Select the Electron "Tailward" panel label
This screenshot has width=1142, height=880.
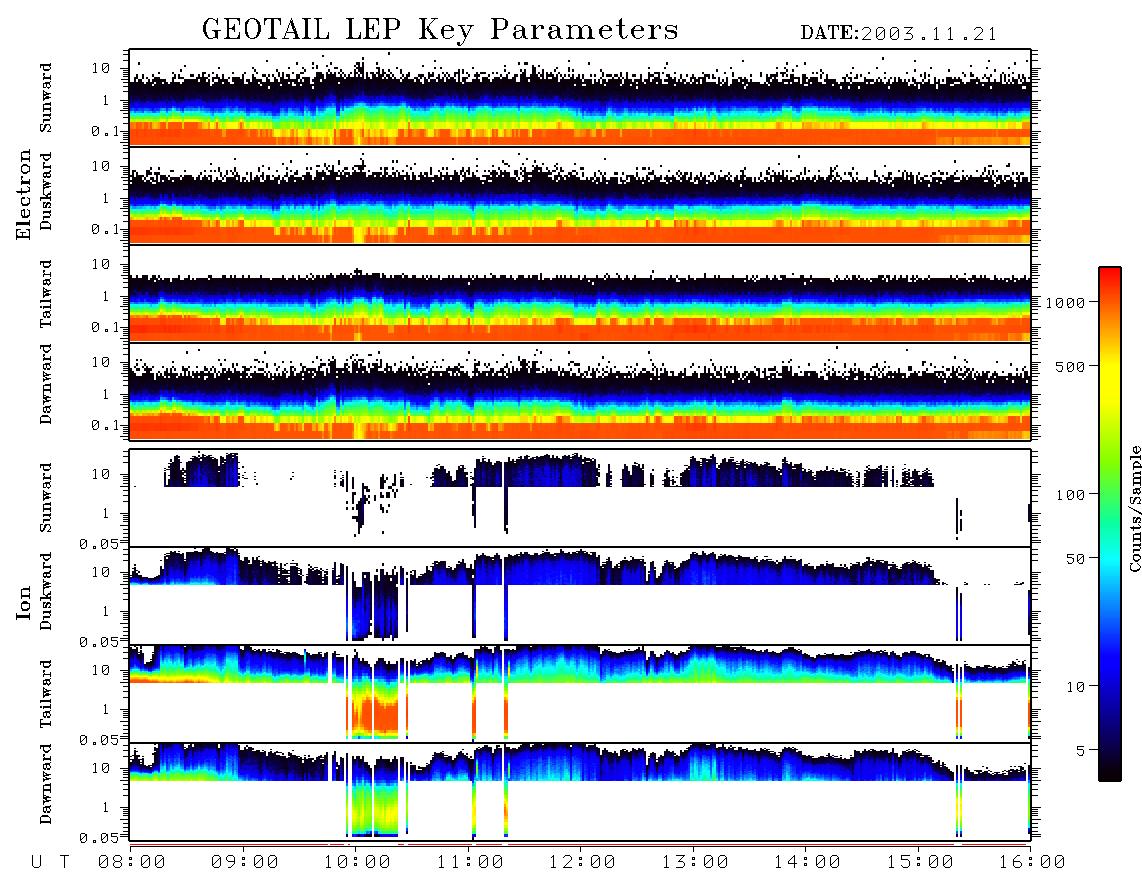pos(46,294)
